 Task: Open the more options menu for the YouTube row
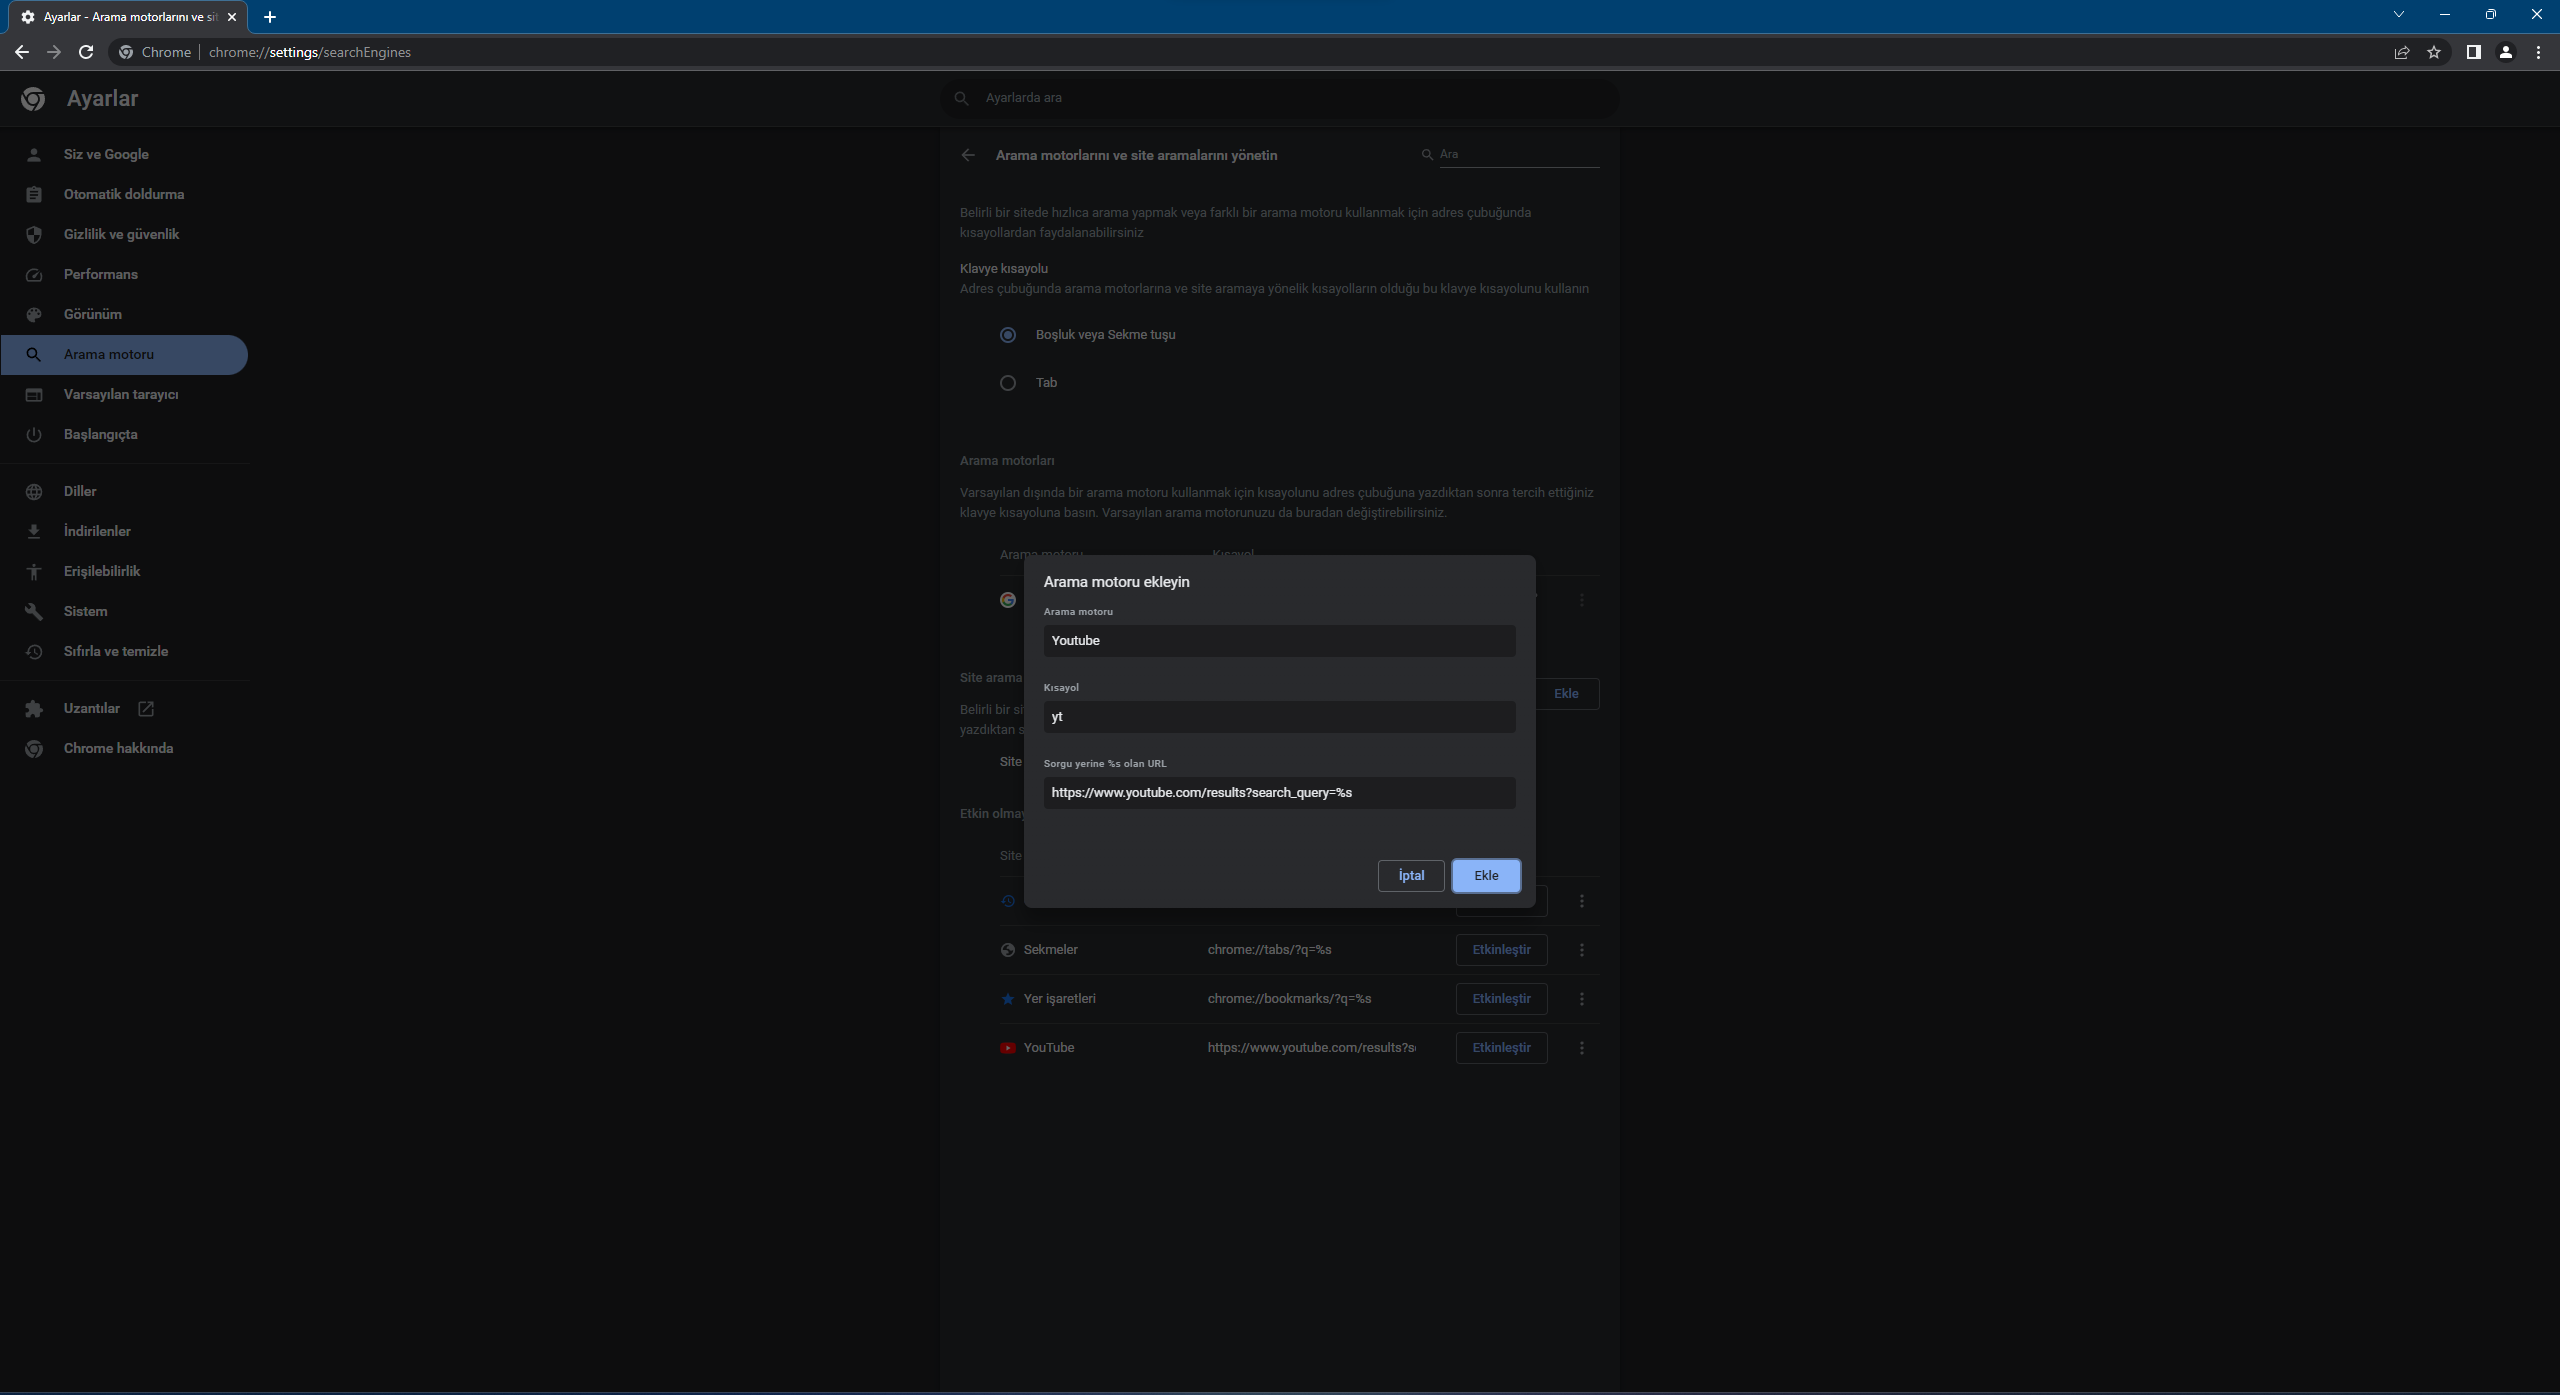click(1581, 1048)
